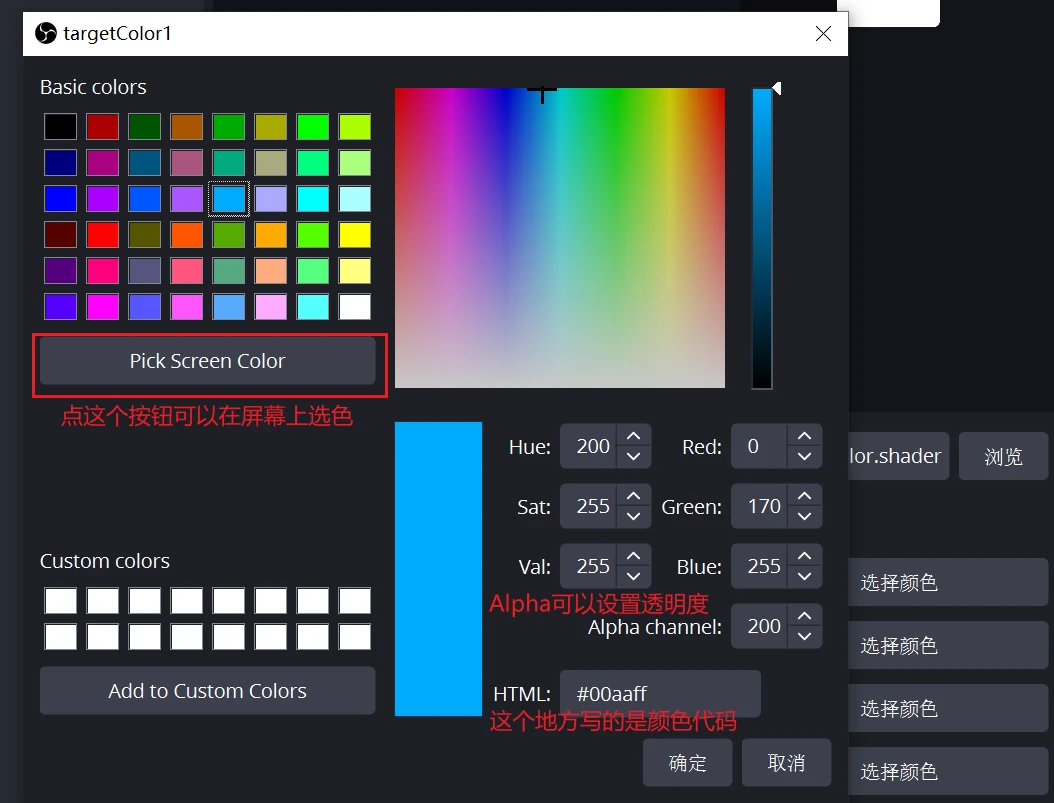Click Add to Custom Colors button
This screenshot has height=803, width=1054.
click(x=208, y=691)
